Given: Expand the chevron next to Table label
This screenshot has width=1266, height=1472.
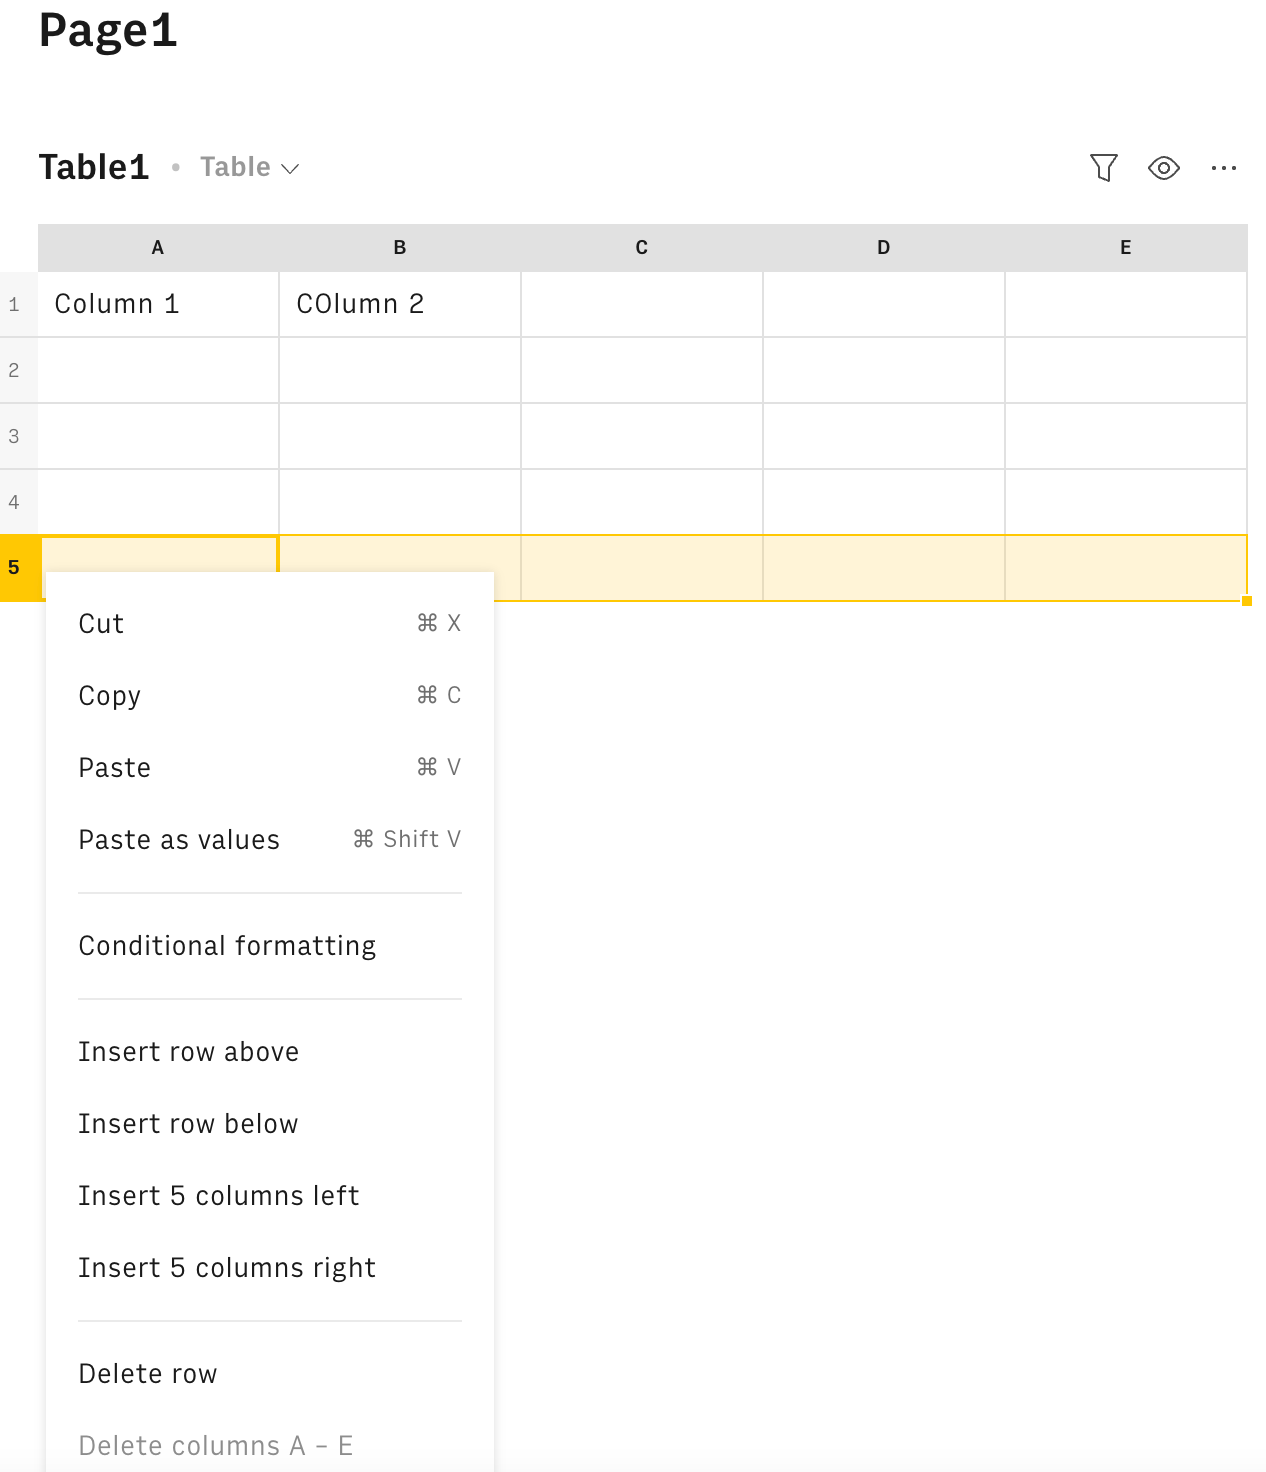Looking at the screenshot, I should tap(292, 170).
